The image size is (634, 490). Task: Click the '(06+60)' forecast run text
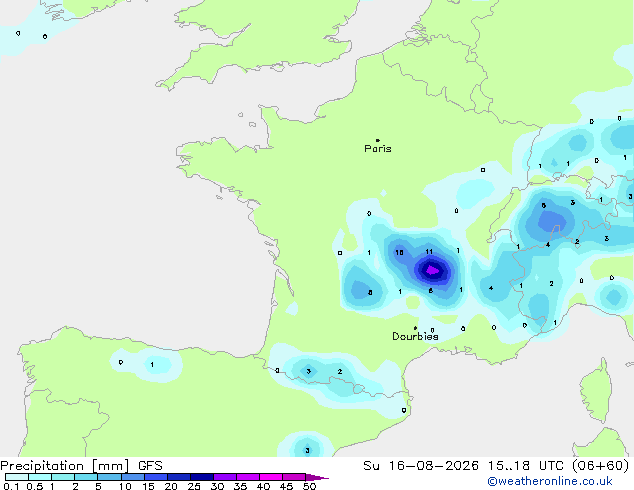600,466
